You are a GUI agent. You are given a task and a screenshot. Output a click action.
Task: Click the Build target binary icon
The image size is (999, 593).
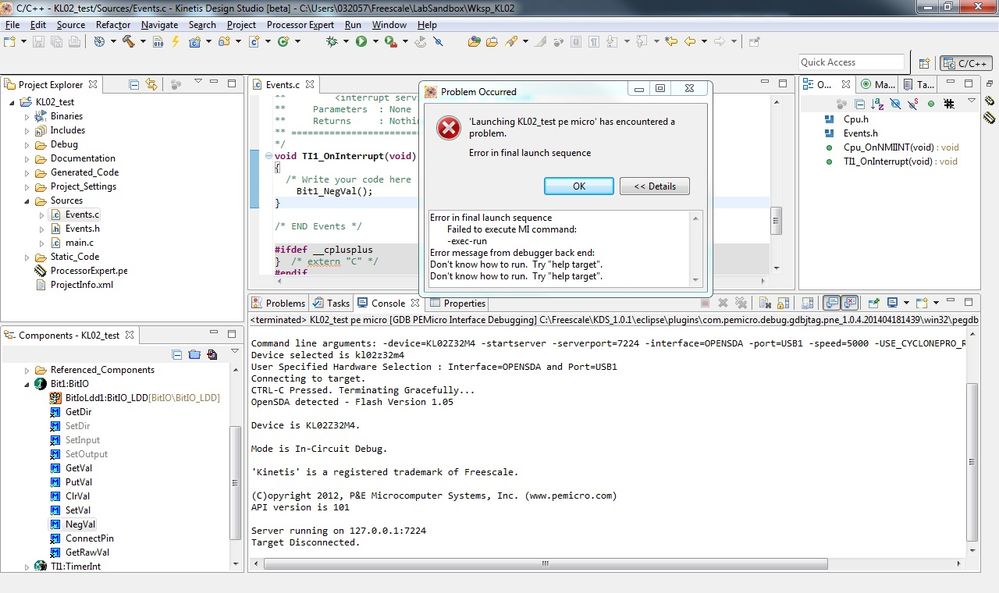point(157,41)
